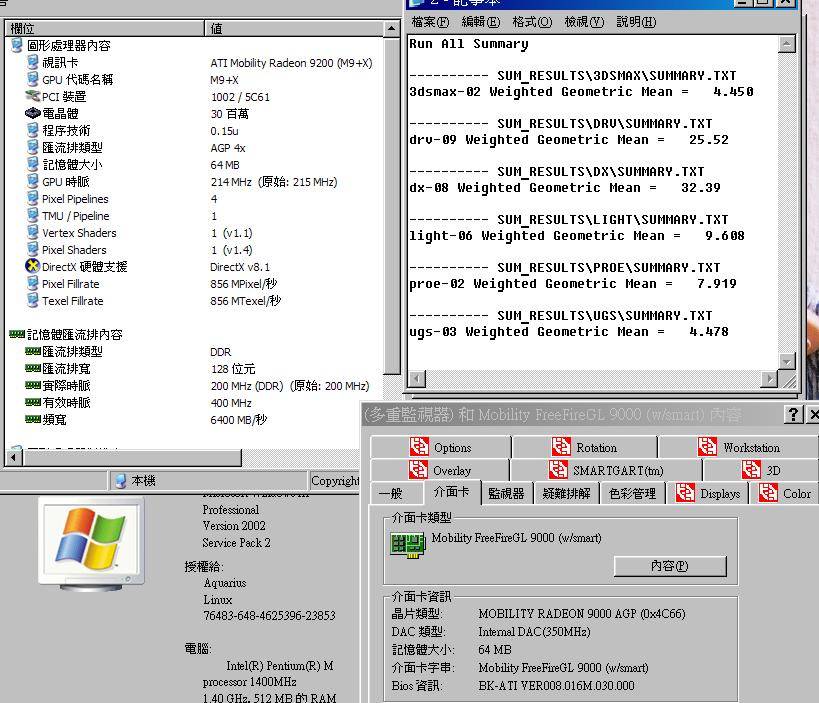Viewport: 819px width, 703px height.
Task: Click the 'ATI Mobility Radeon 9200 (M9+X)' value
Action: [x=291, y=63]
